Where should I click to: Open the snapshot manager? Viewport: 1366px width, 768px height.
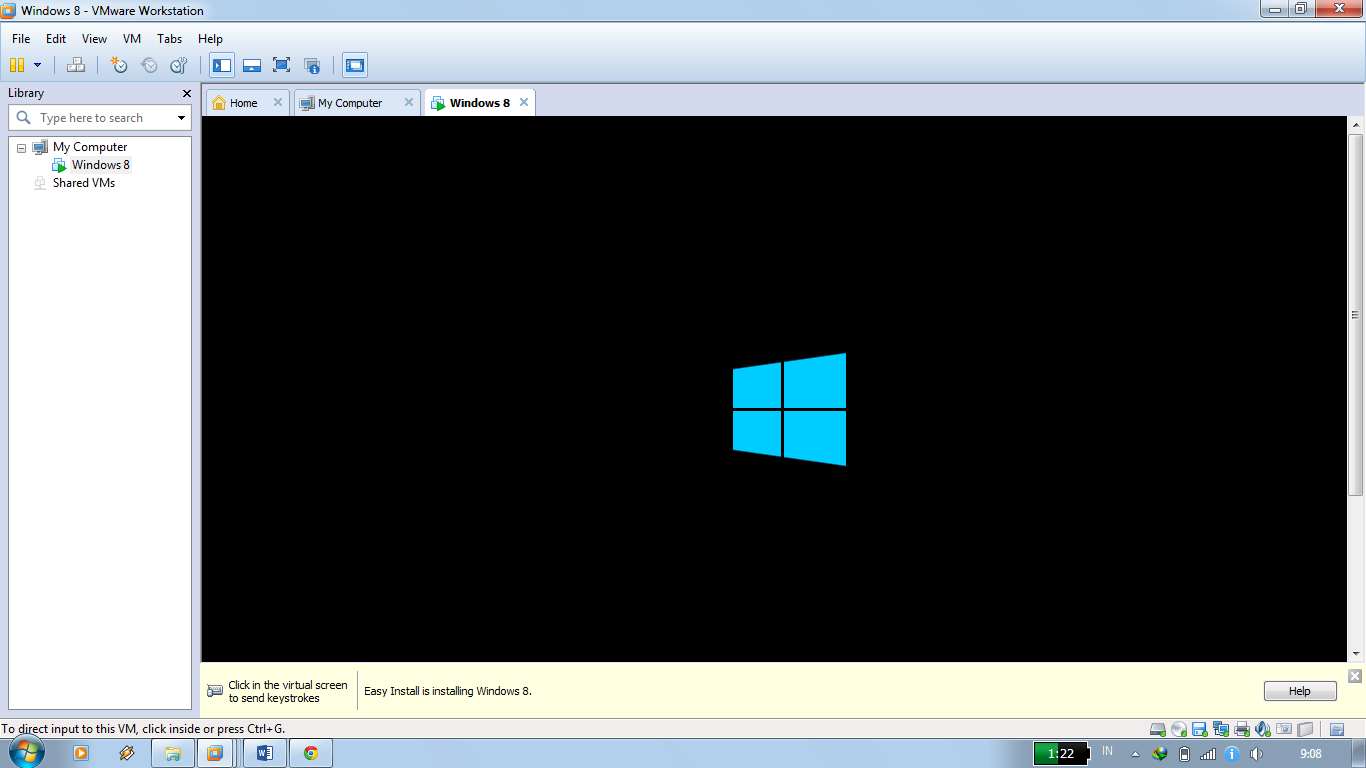(179, 65)
